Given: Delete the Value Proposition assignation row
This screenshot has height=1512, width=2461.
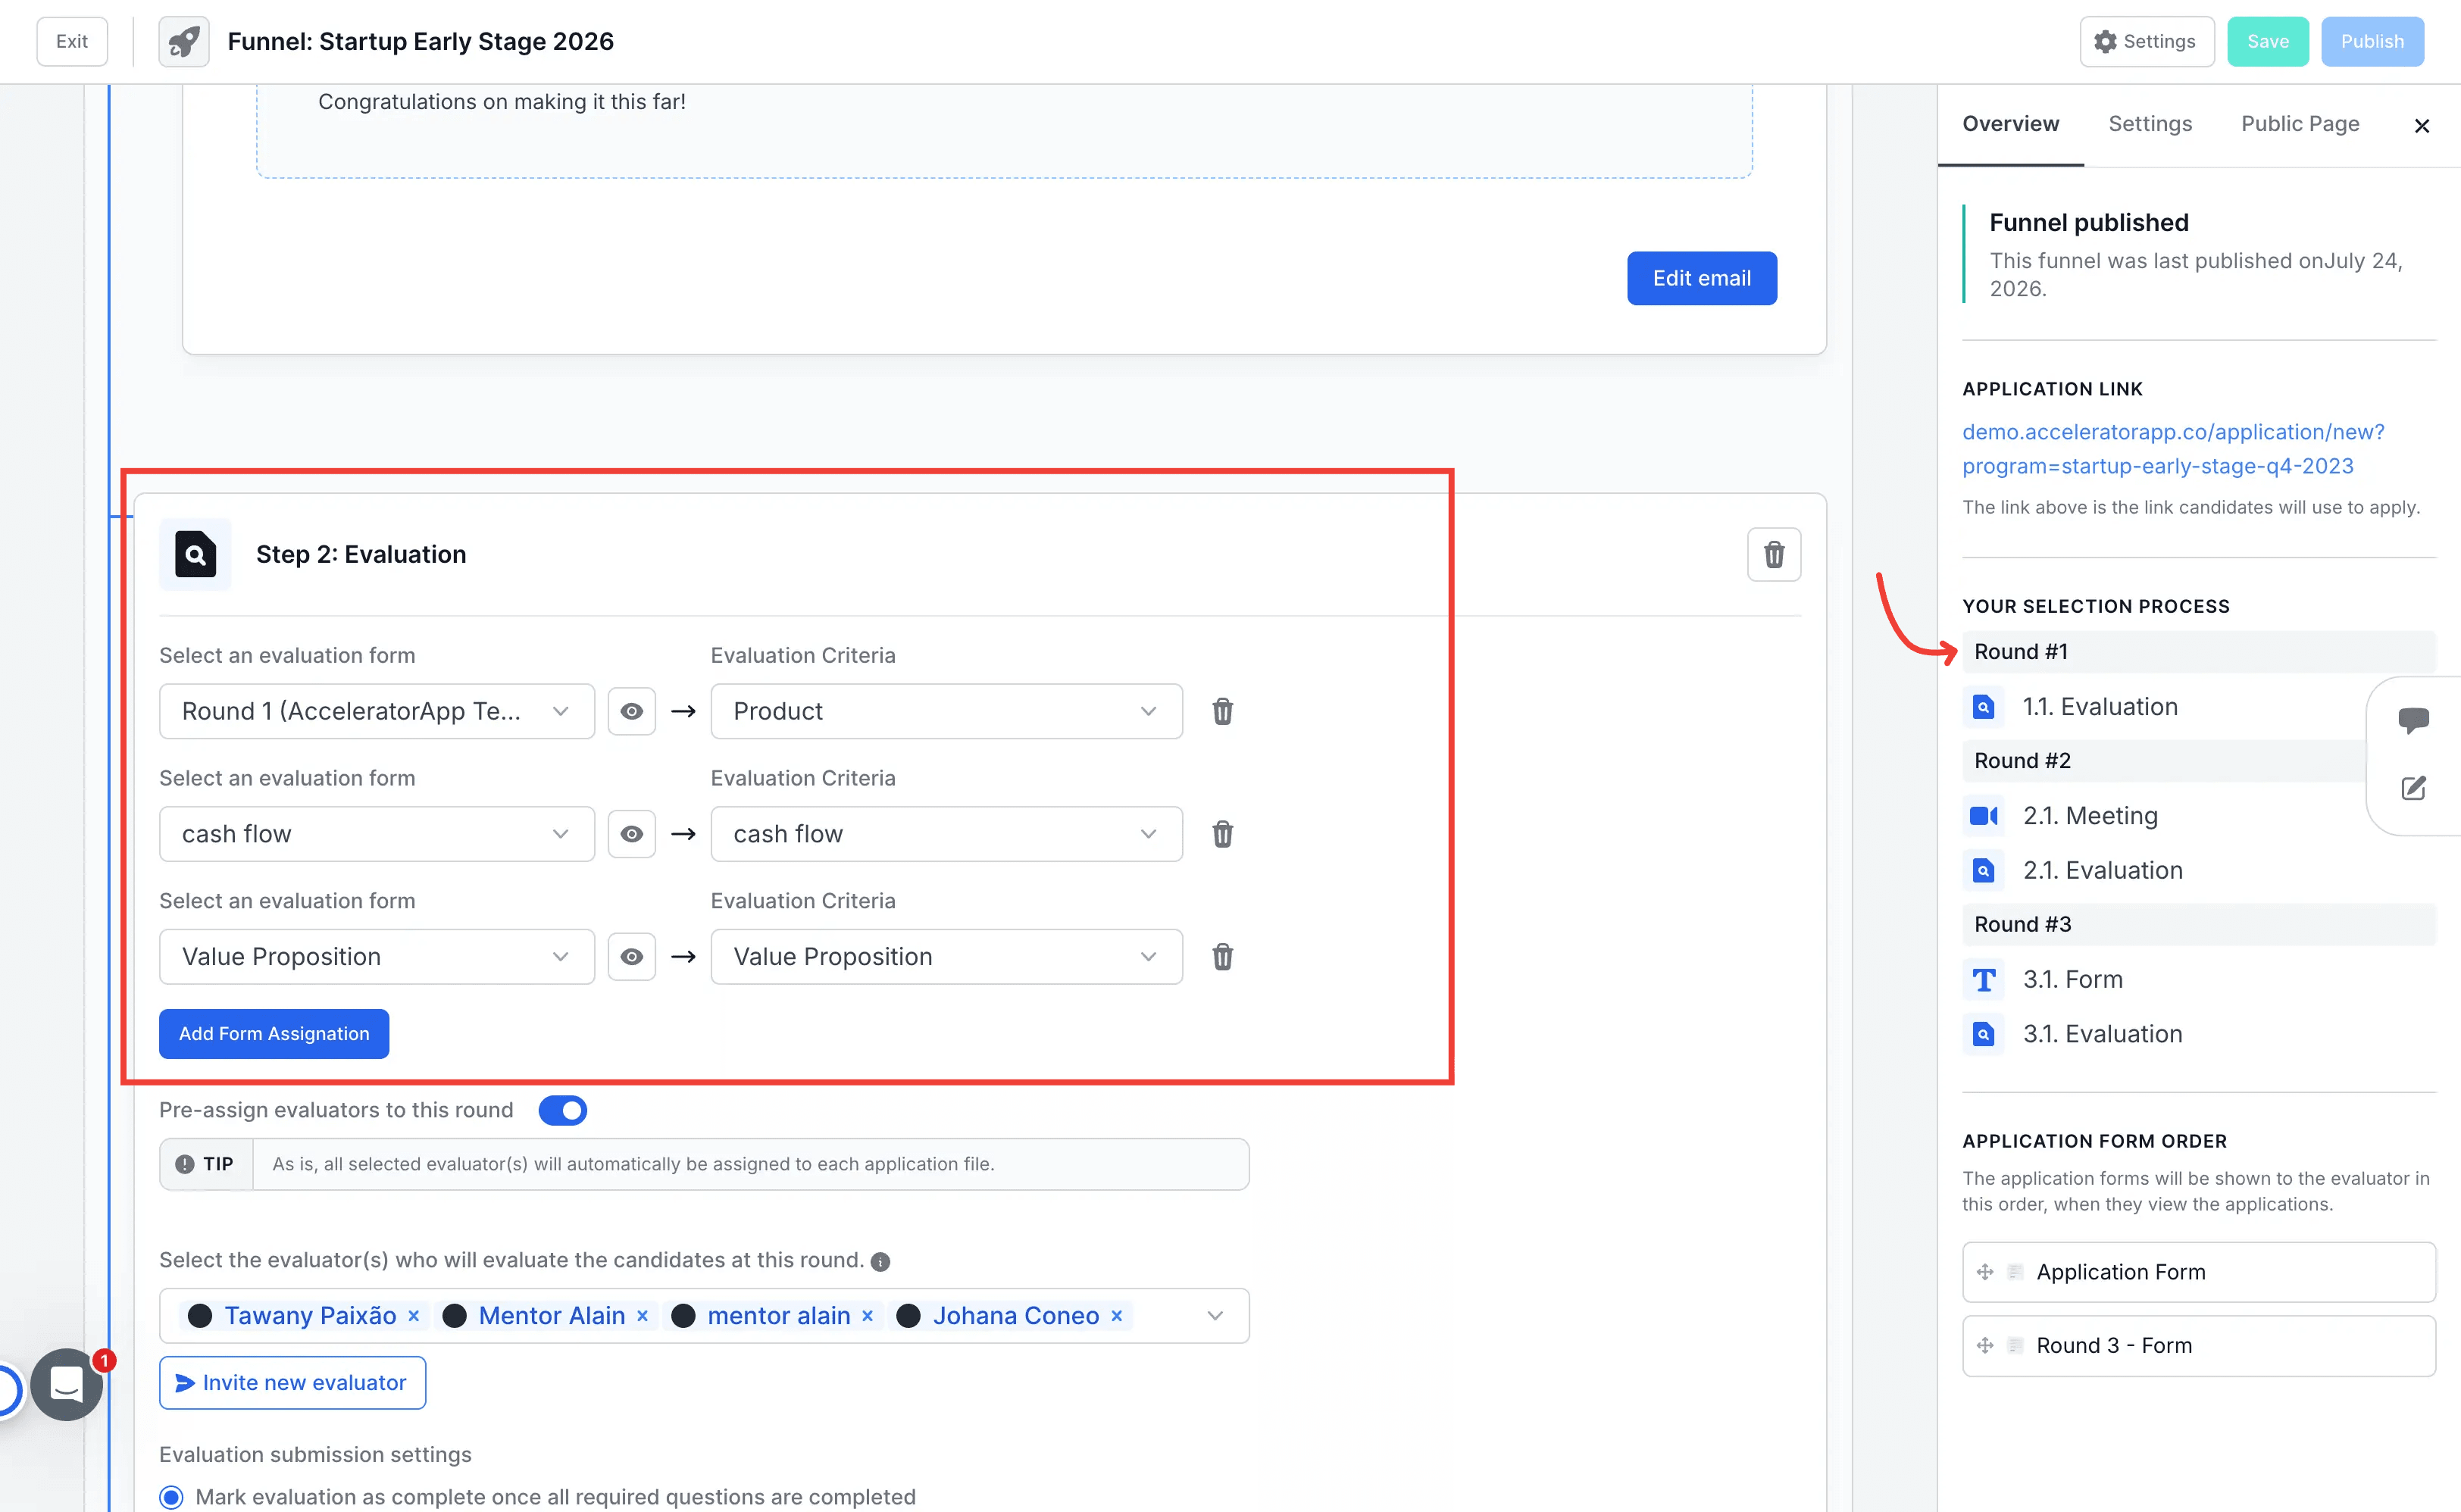Looking at the screenshot, I should pyautogui.click(x=1222, y=957).
